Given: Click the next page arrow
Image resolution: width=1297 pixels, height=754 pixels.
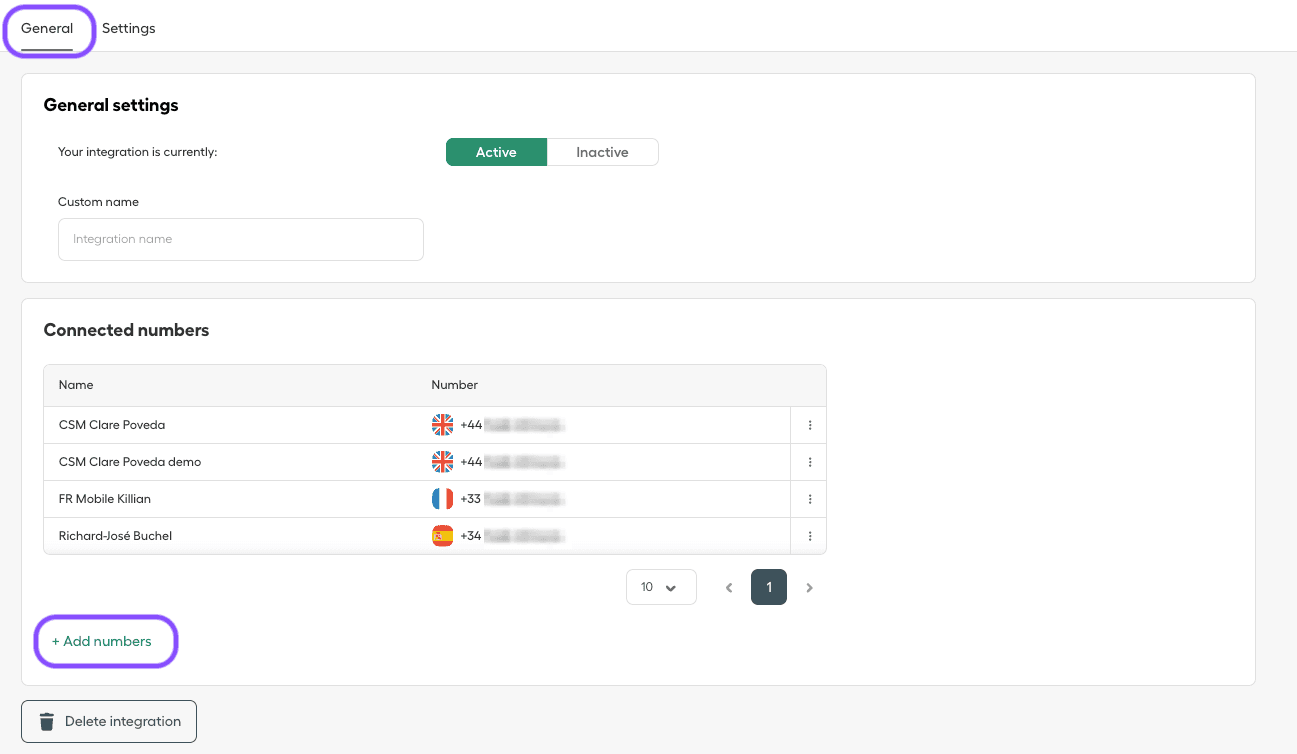Looking at the screenshot, I should 810,587.
